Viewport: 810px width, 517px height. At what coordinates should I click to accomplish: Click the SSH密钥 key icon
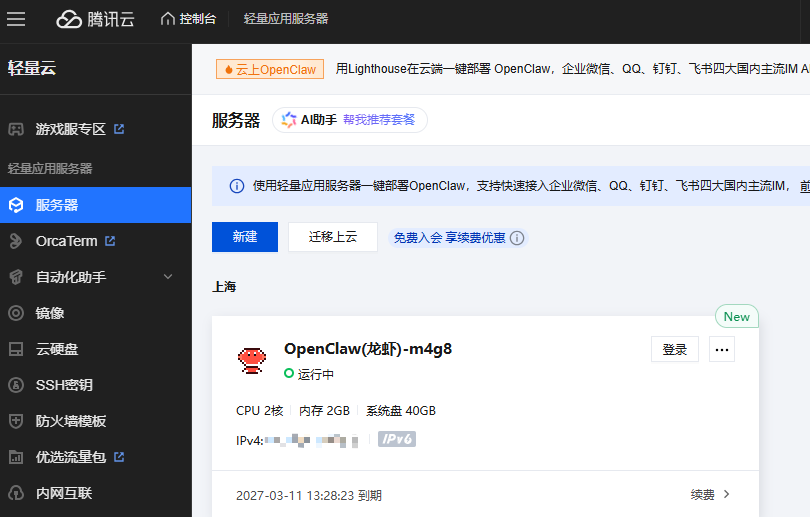tap(16, 385)
